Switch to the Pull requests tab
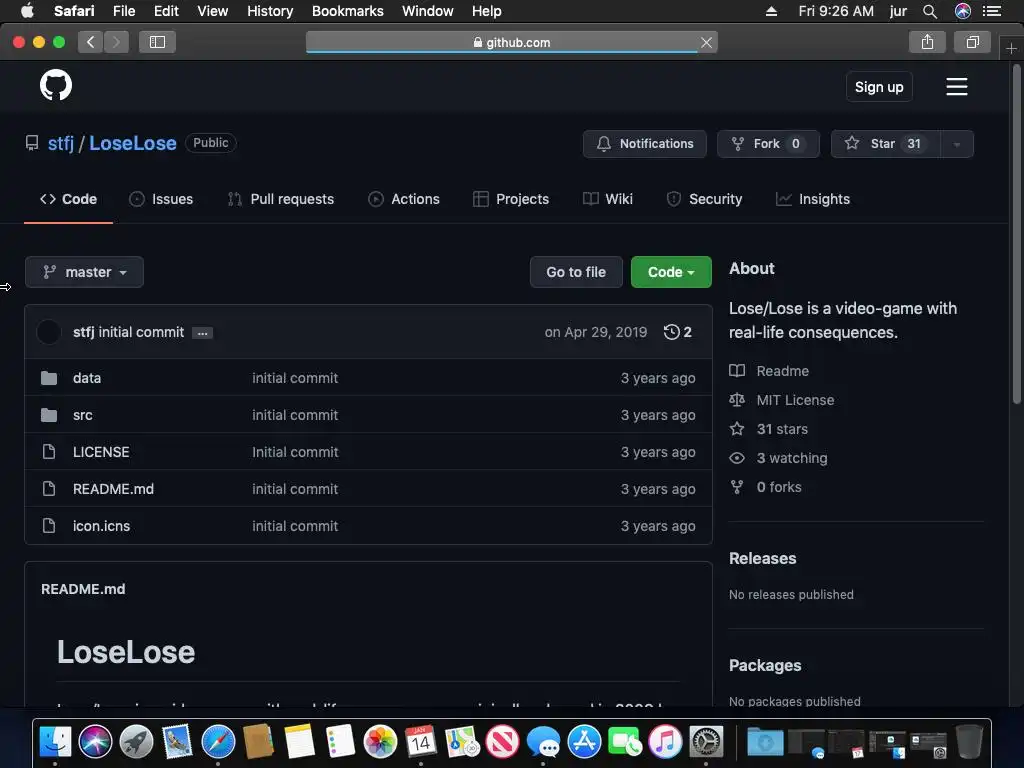Screen dimensions: 1024x768 tap(281, 199)
